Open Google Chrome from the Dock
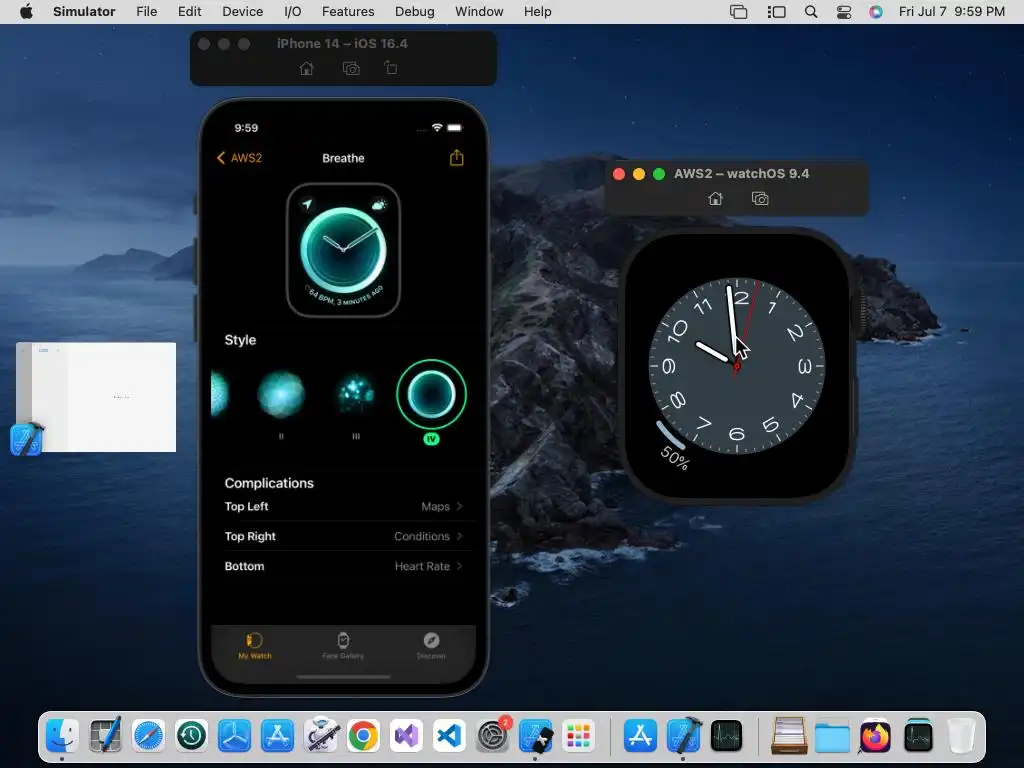This screenshot has width=1024, height=768. [363, 737]
